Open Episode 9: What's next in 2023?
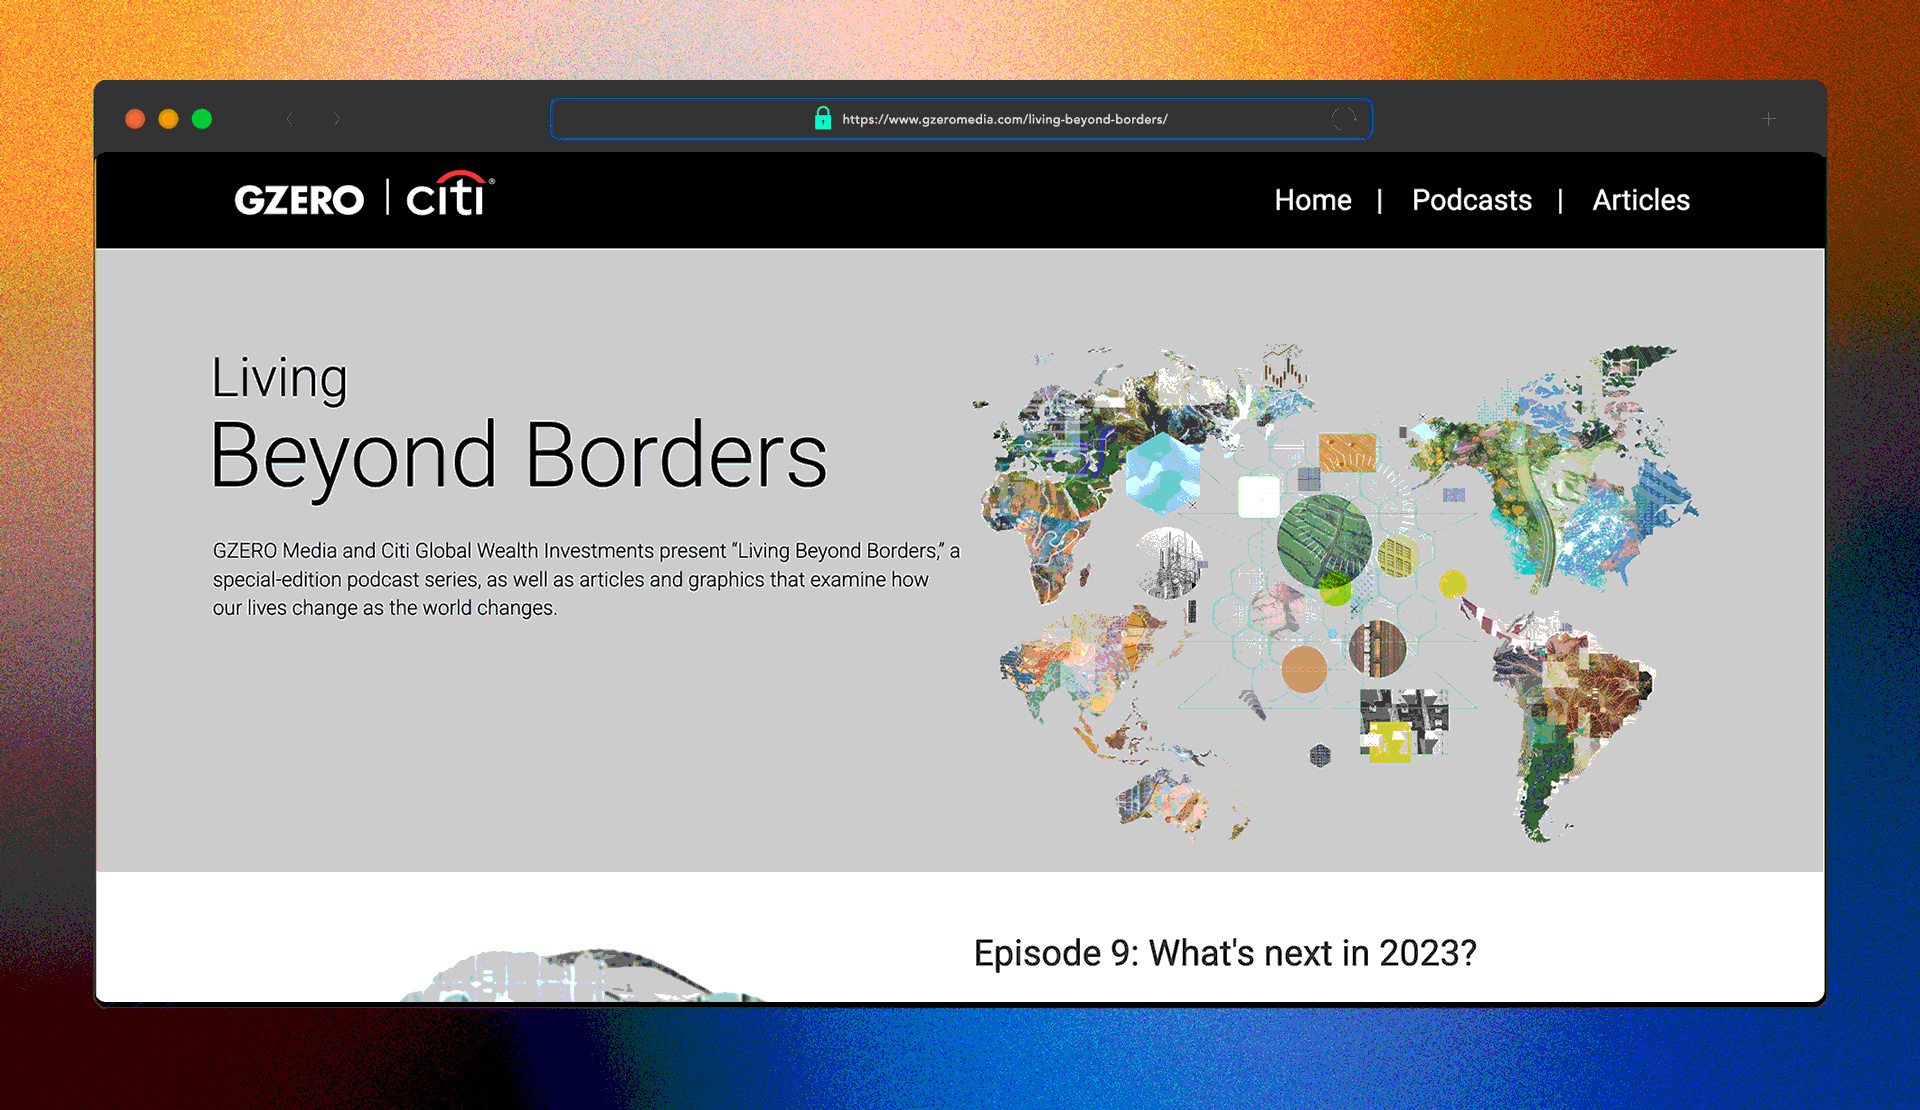1920x1110 pixels. (x=1224, y=953)
